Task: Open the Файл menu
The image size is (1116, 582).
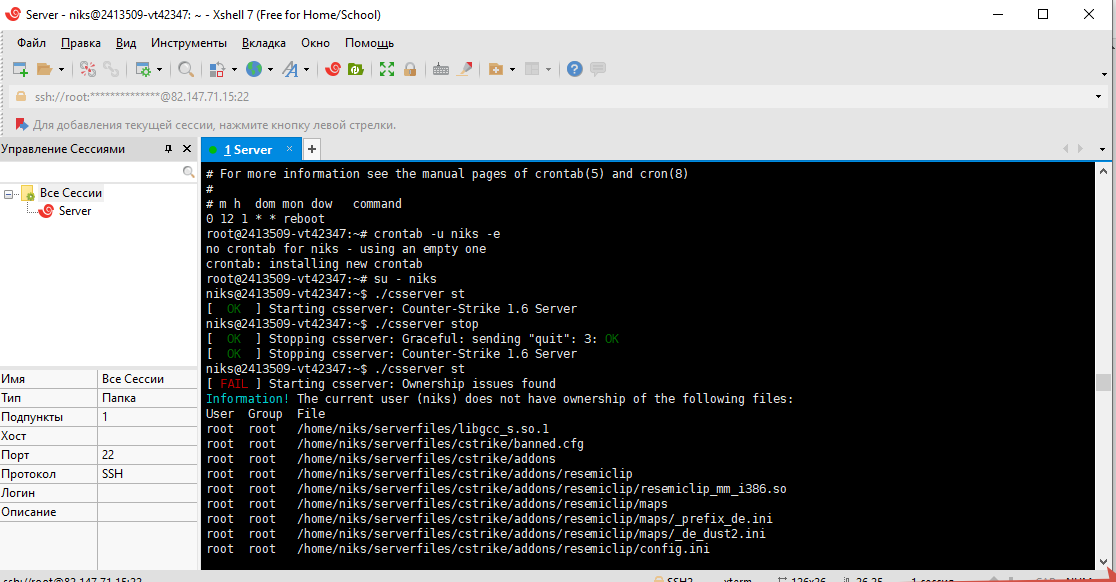Action: (x=31, y=43)
